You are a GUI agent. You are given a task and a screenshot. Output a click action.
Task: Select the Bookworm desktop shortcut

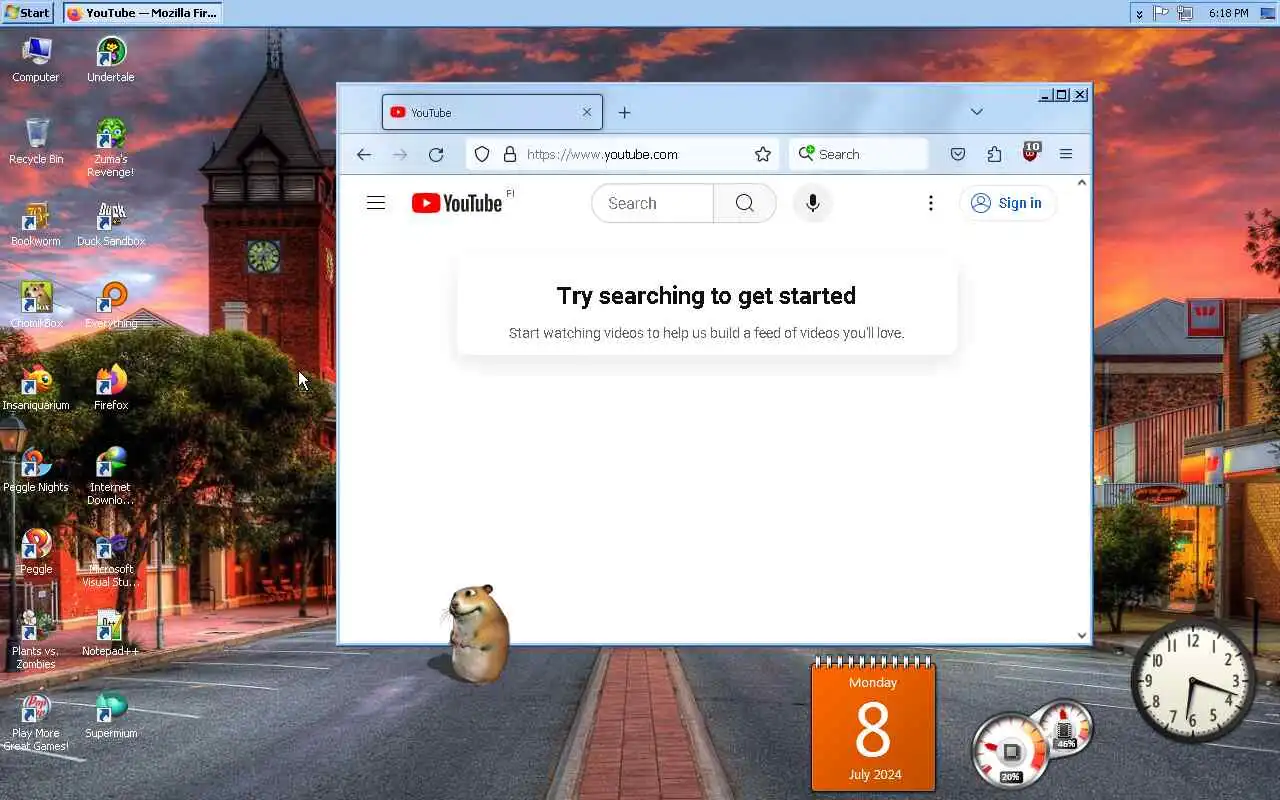click(36, 224)
